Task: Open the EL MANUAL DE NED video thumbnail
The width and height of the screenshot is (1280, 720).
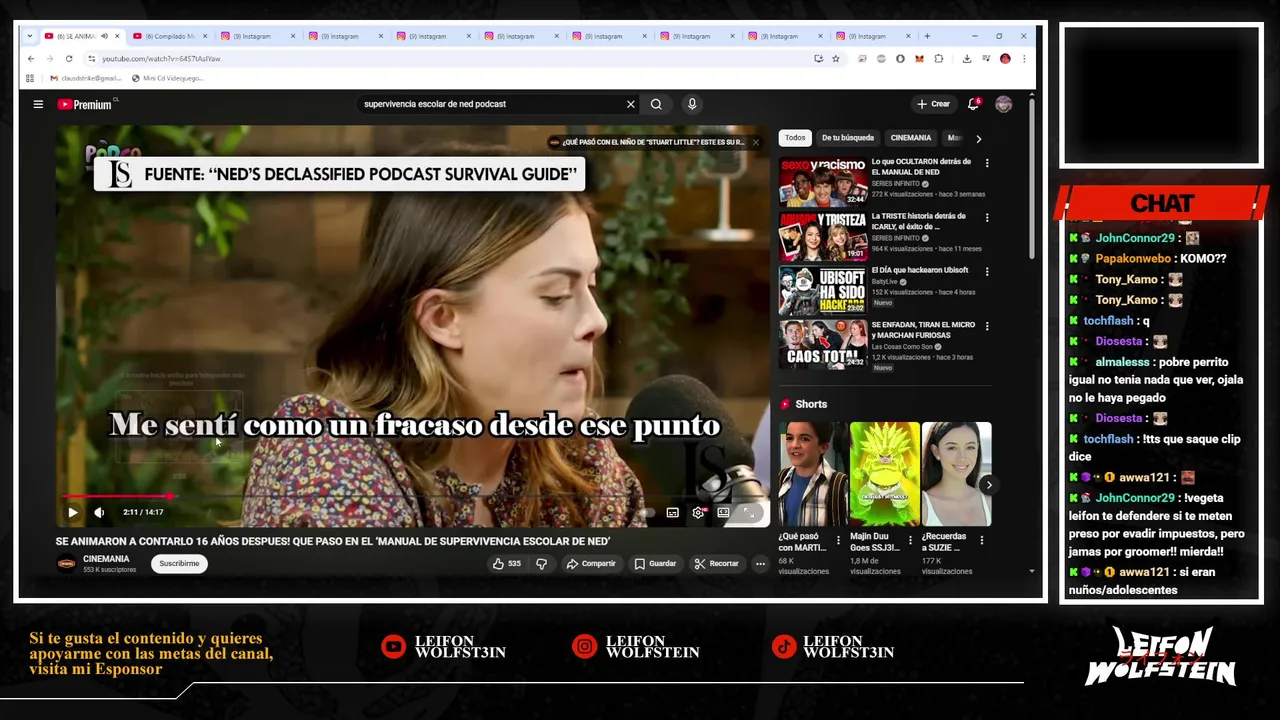Action: pos(823,181)
